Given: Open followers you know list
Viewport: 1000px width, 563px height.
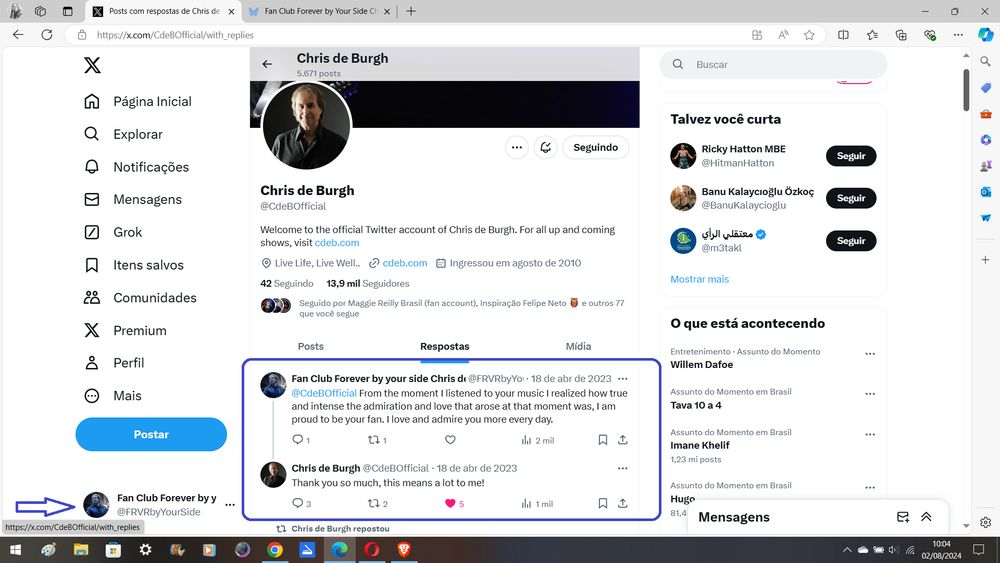Looking at the screenshot, I should point(443,308).
